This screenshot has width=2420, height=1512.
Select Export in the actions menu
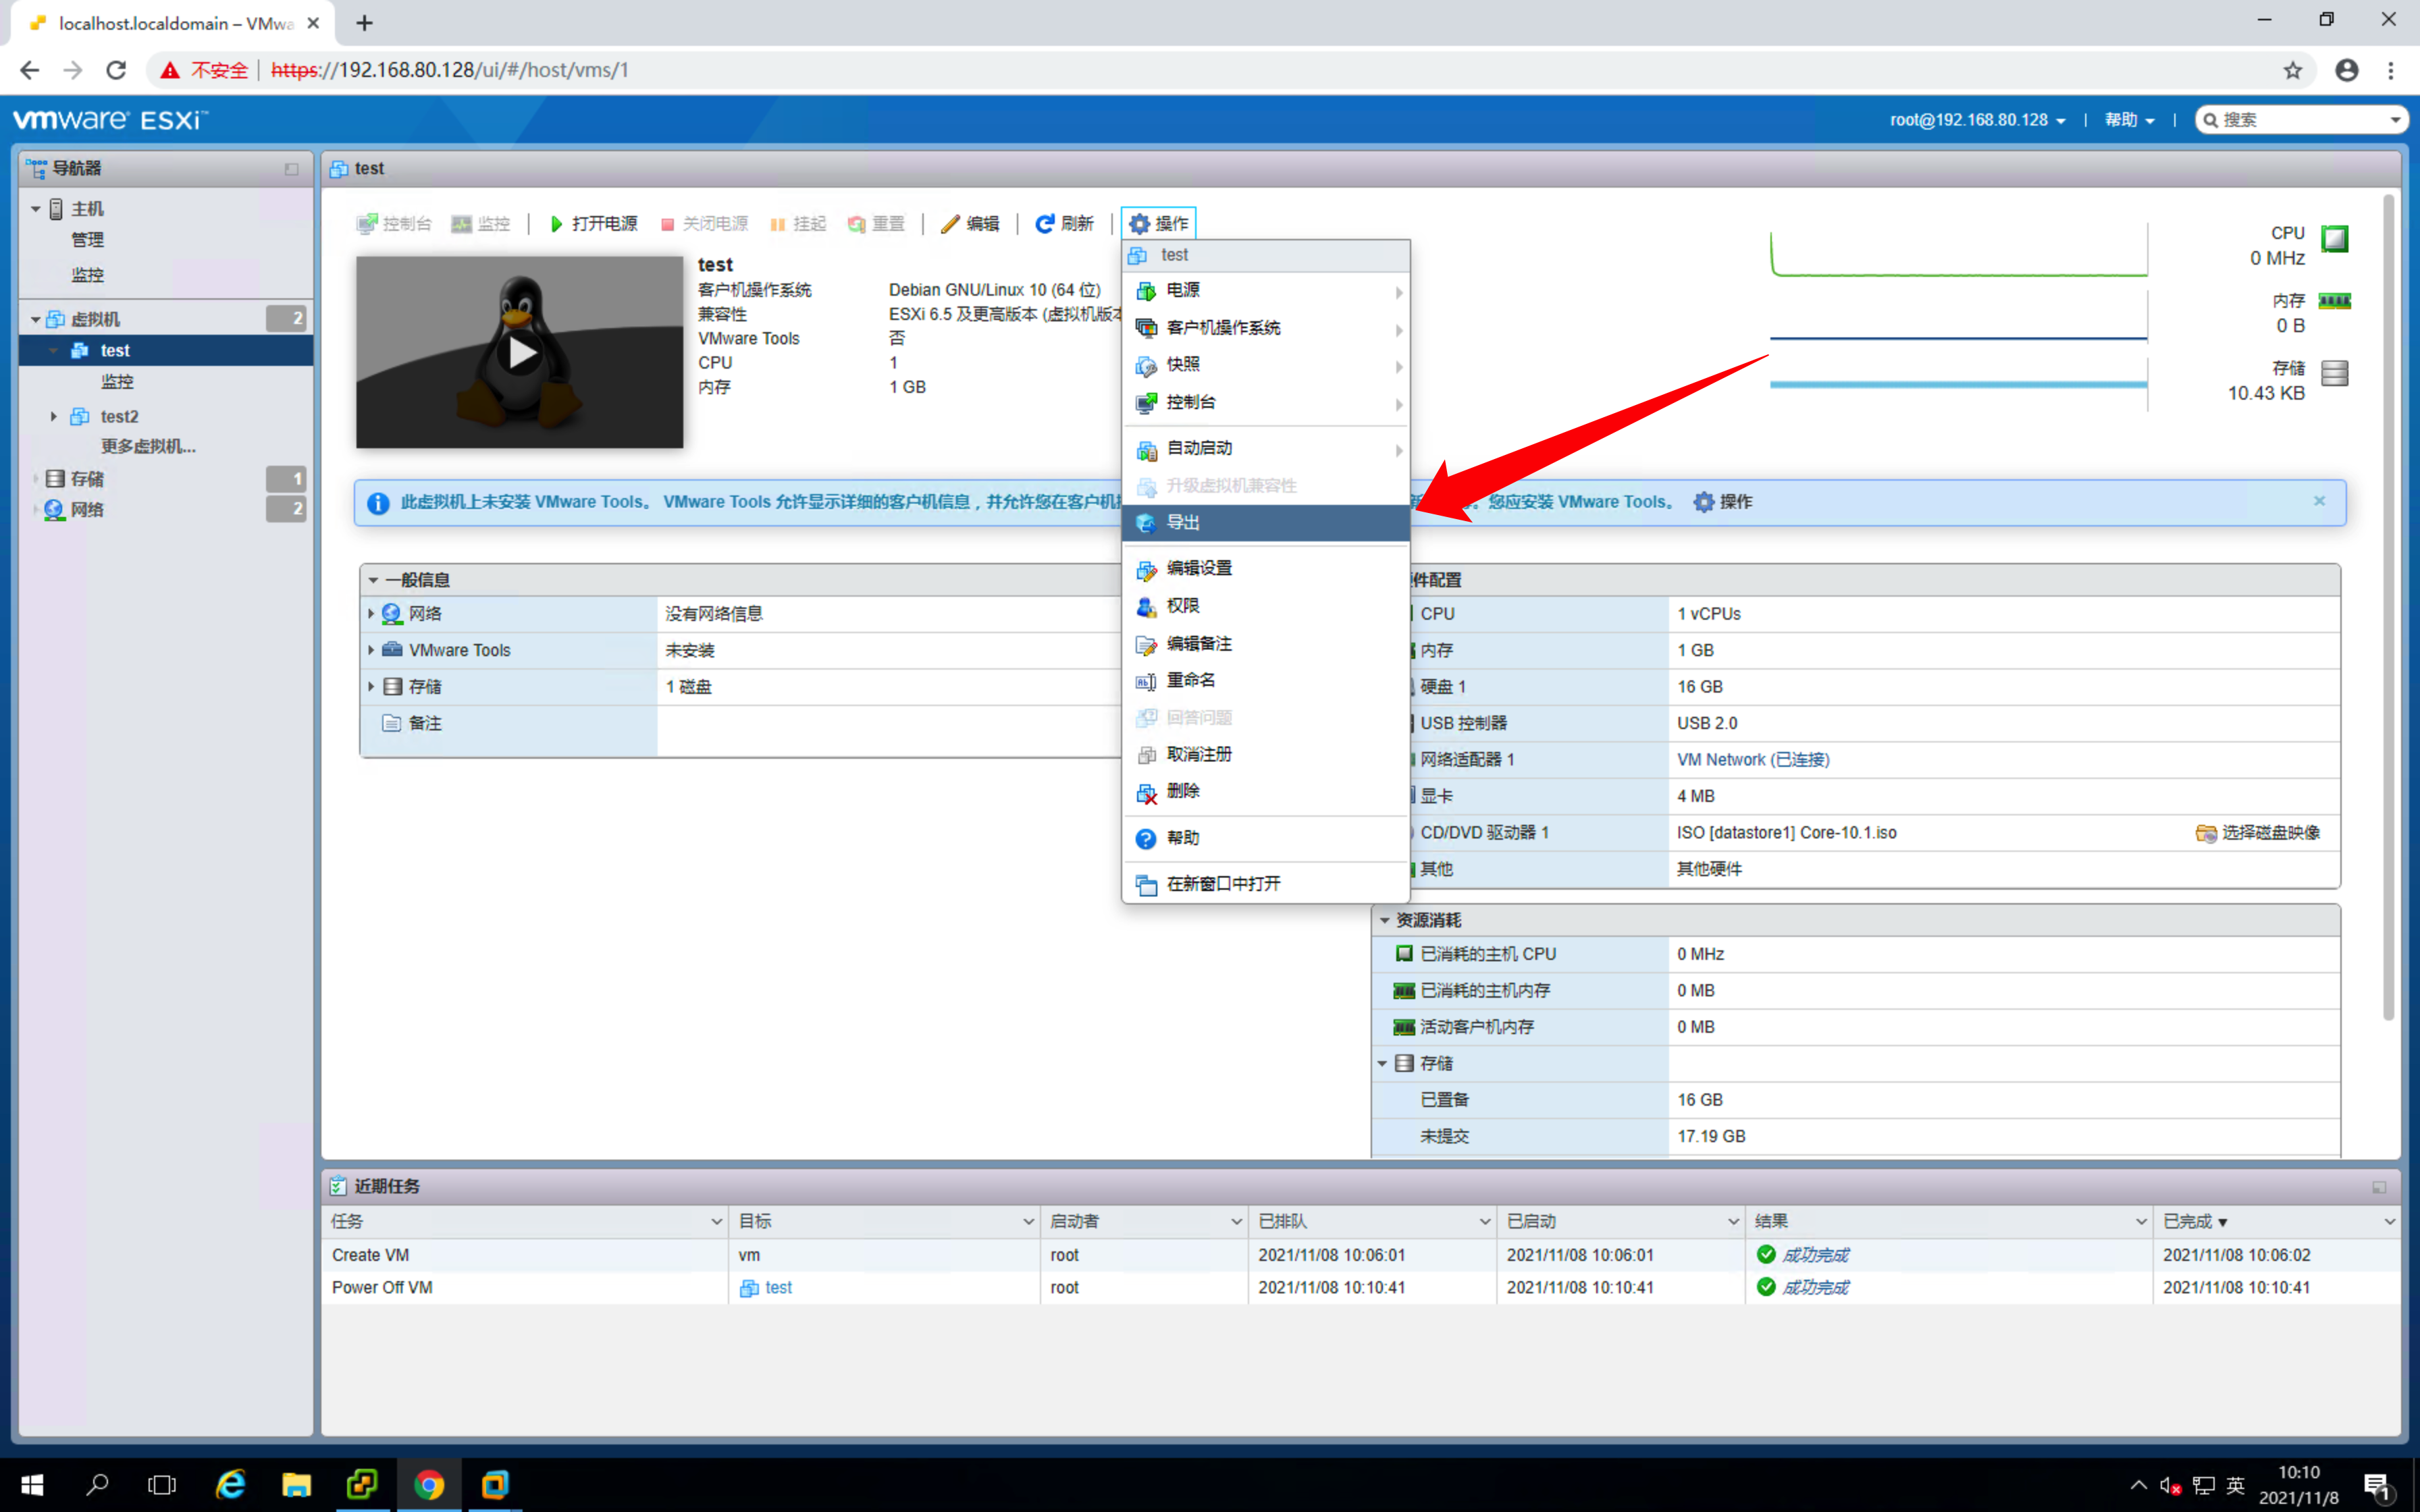(x=1183, y=522)
